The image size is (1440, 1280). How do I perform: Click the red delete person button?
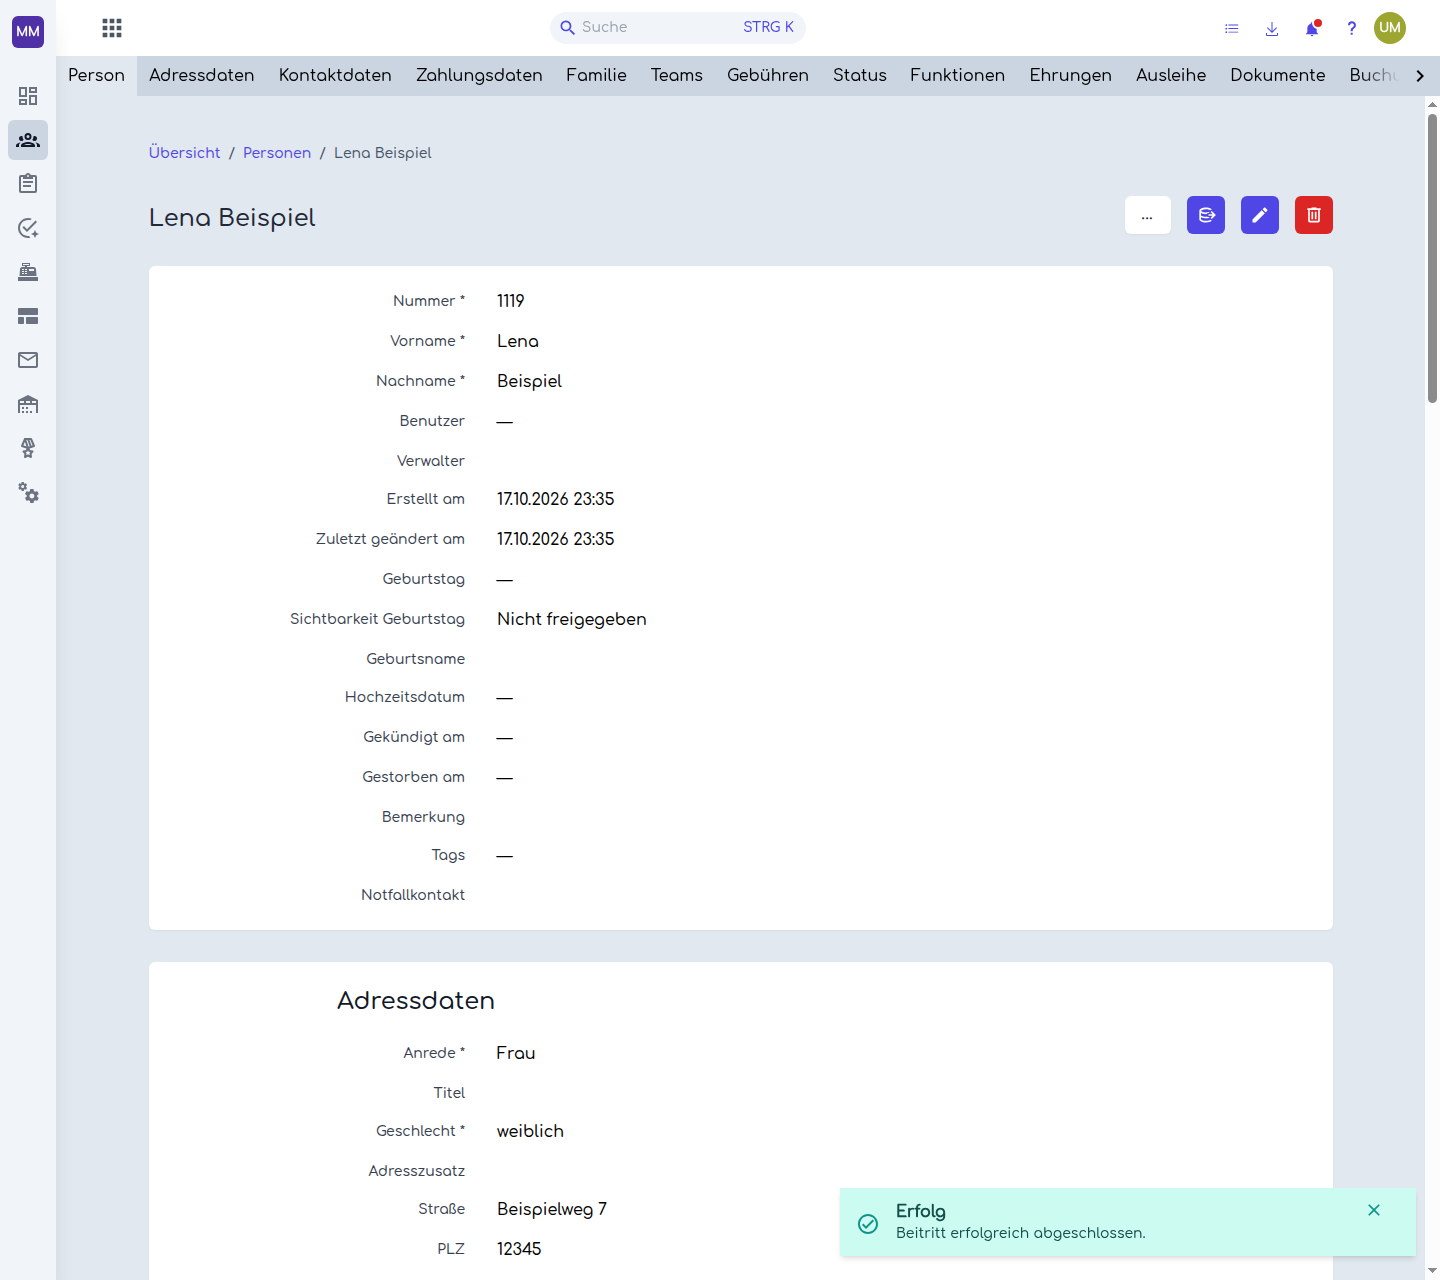[x=1313, y=215]
